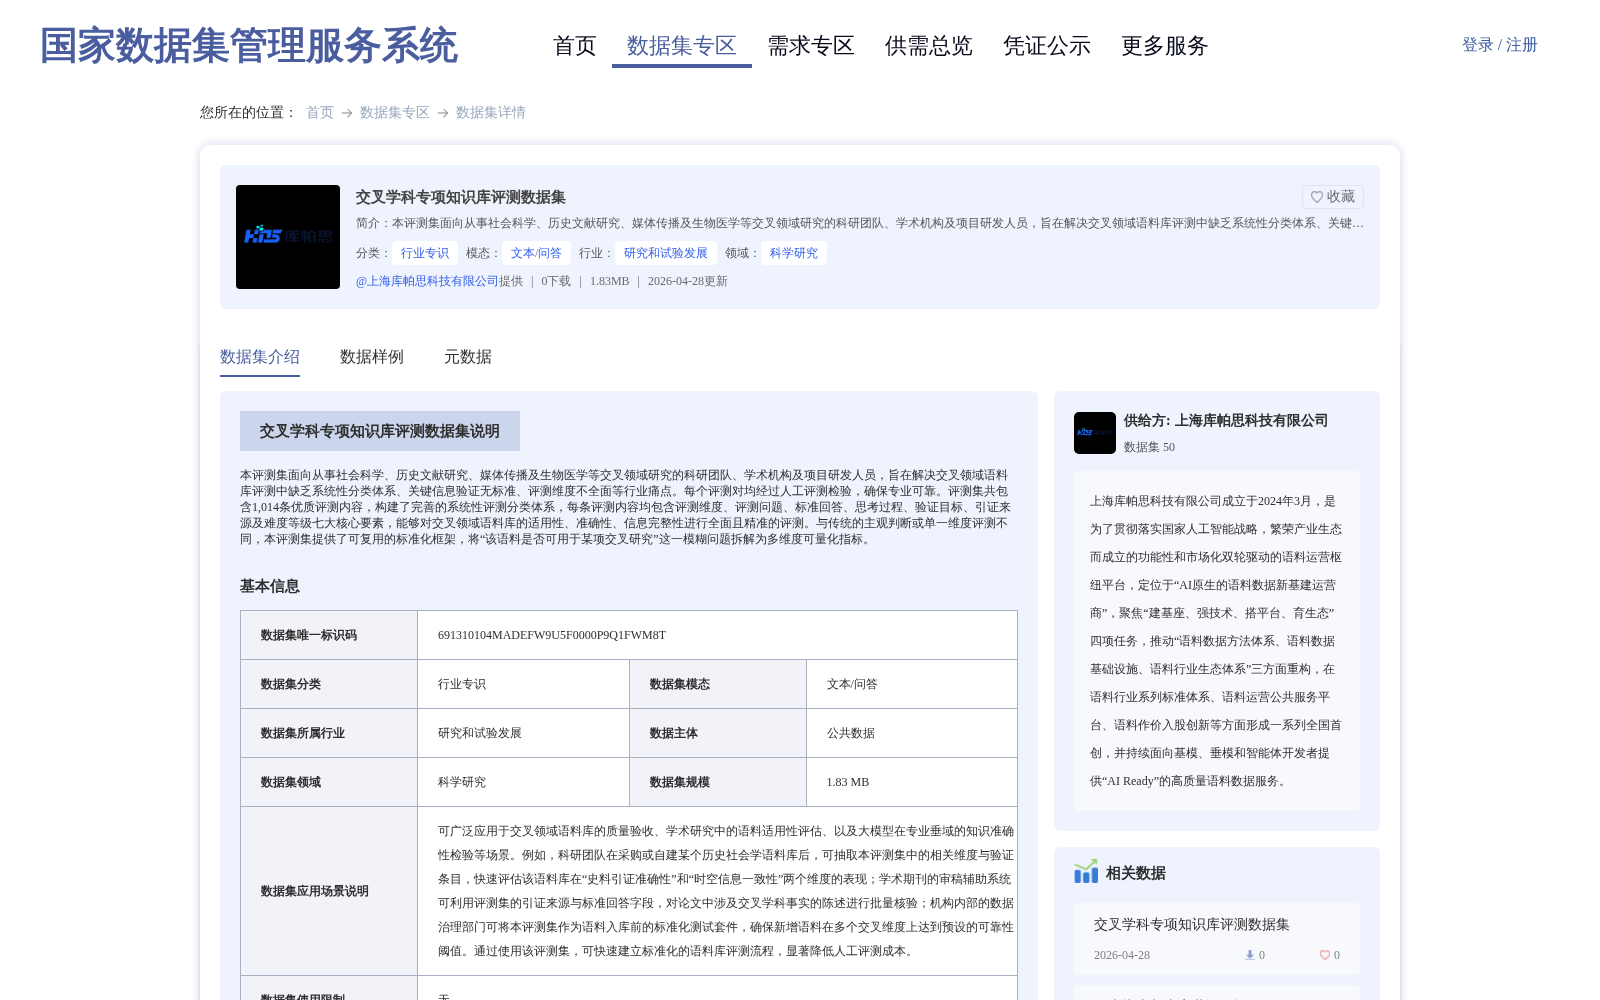
Task: Open related dataset 交叉学科专项知识库评测数据集
Action: (1192, 925)
